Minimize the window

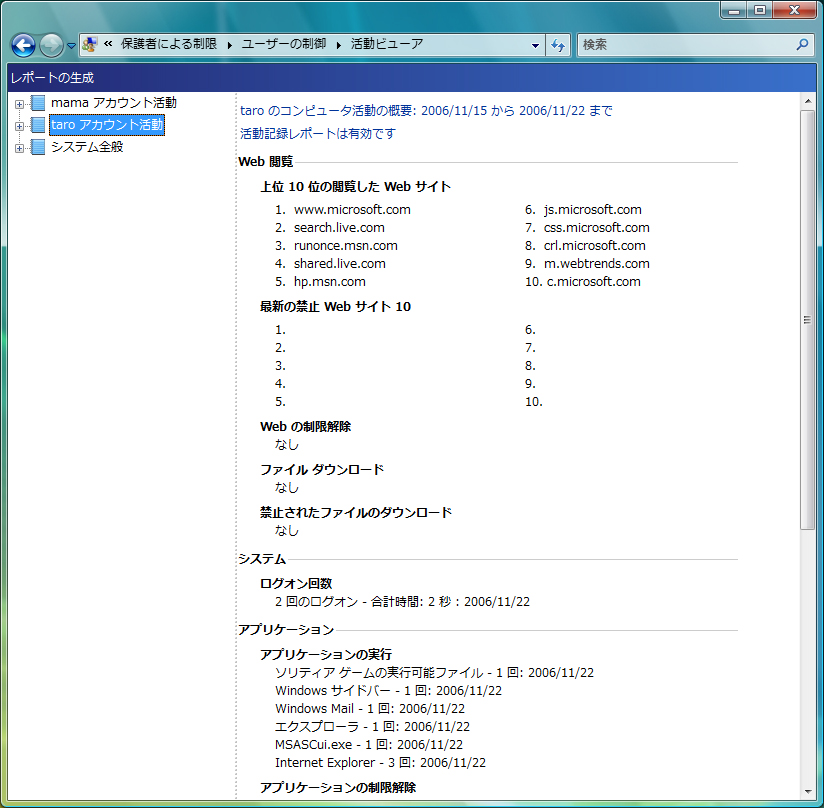[x=734, y=11]
